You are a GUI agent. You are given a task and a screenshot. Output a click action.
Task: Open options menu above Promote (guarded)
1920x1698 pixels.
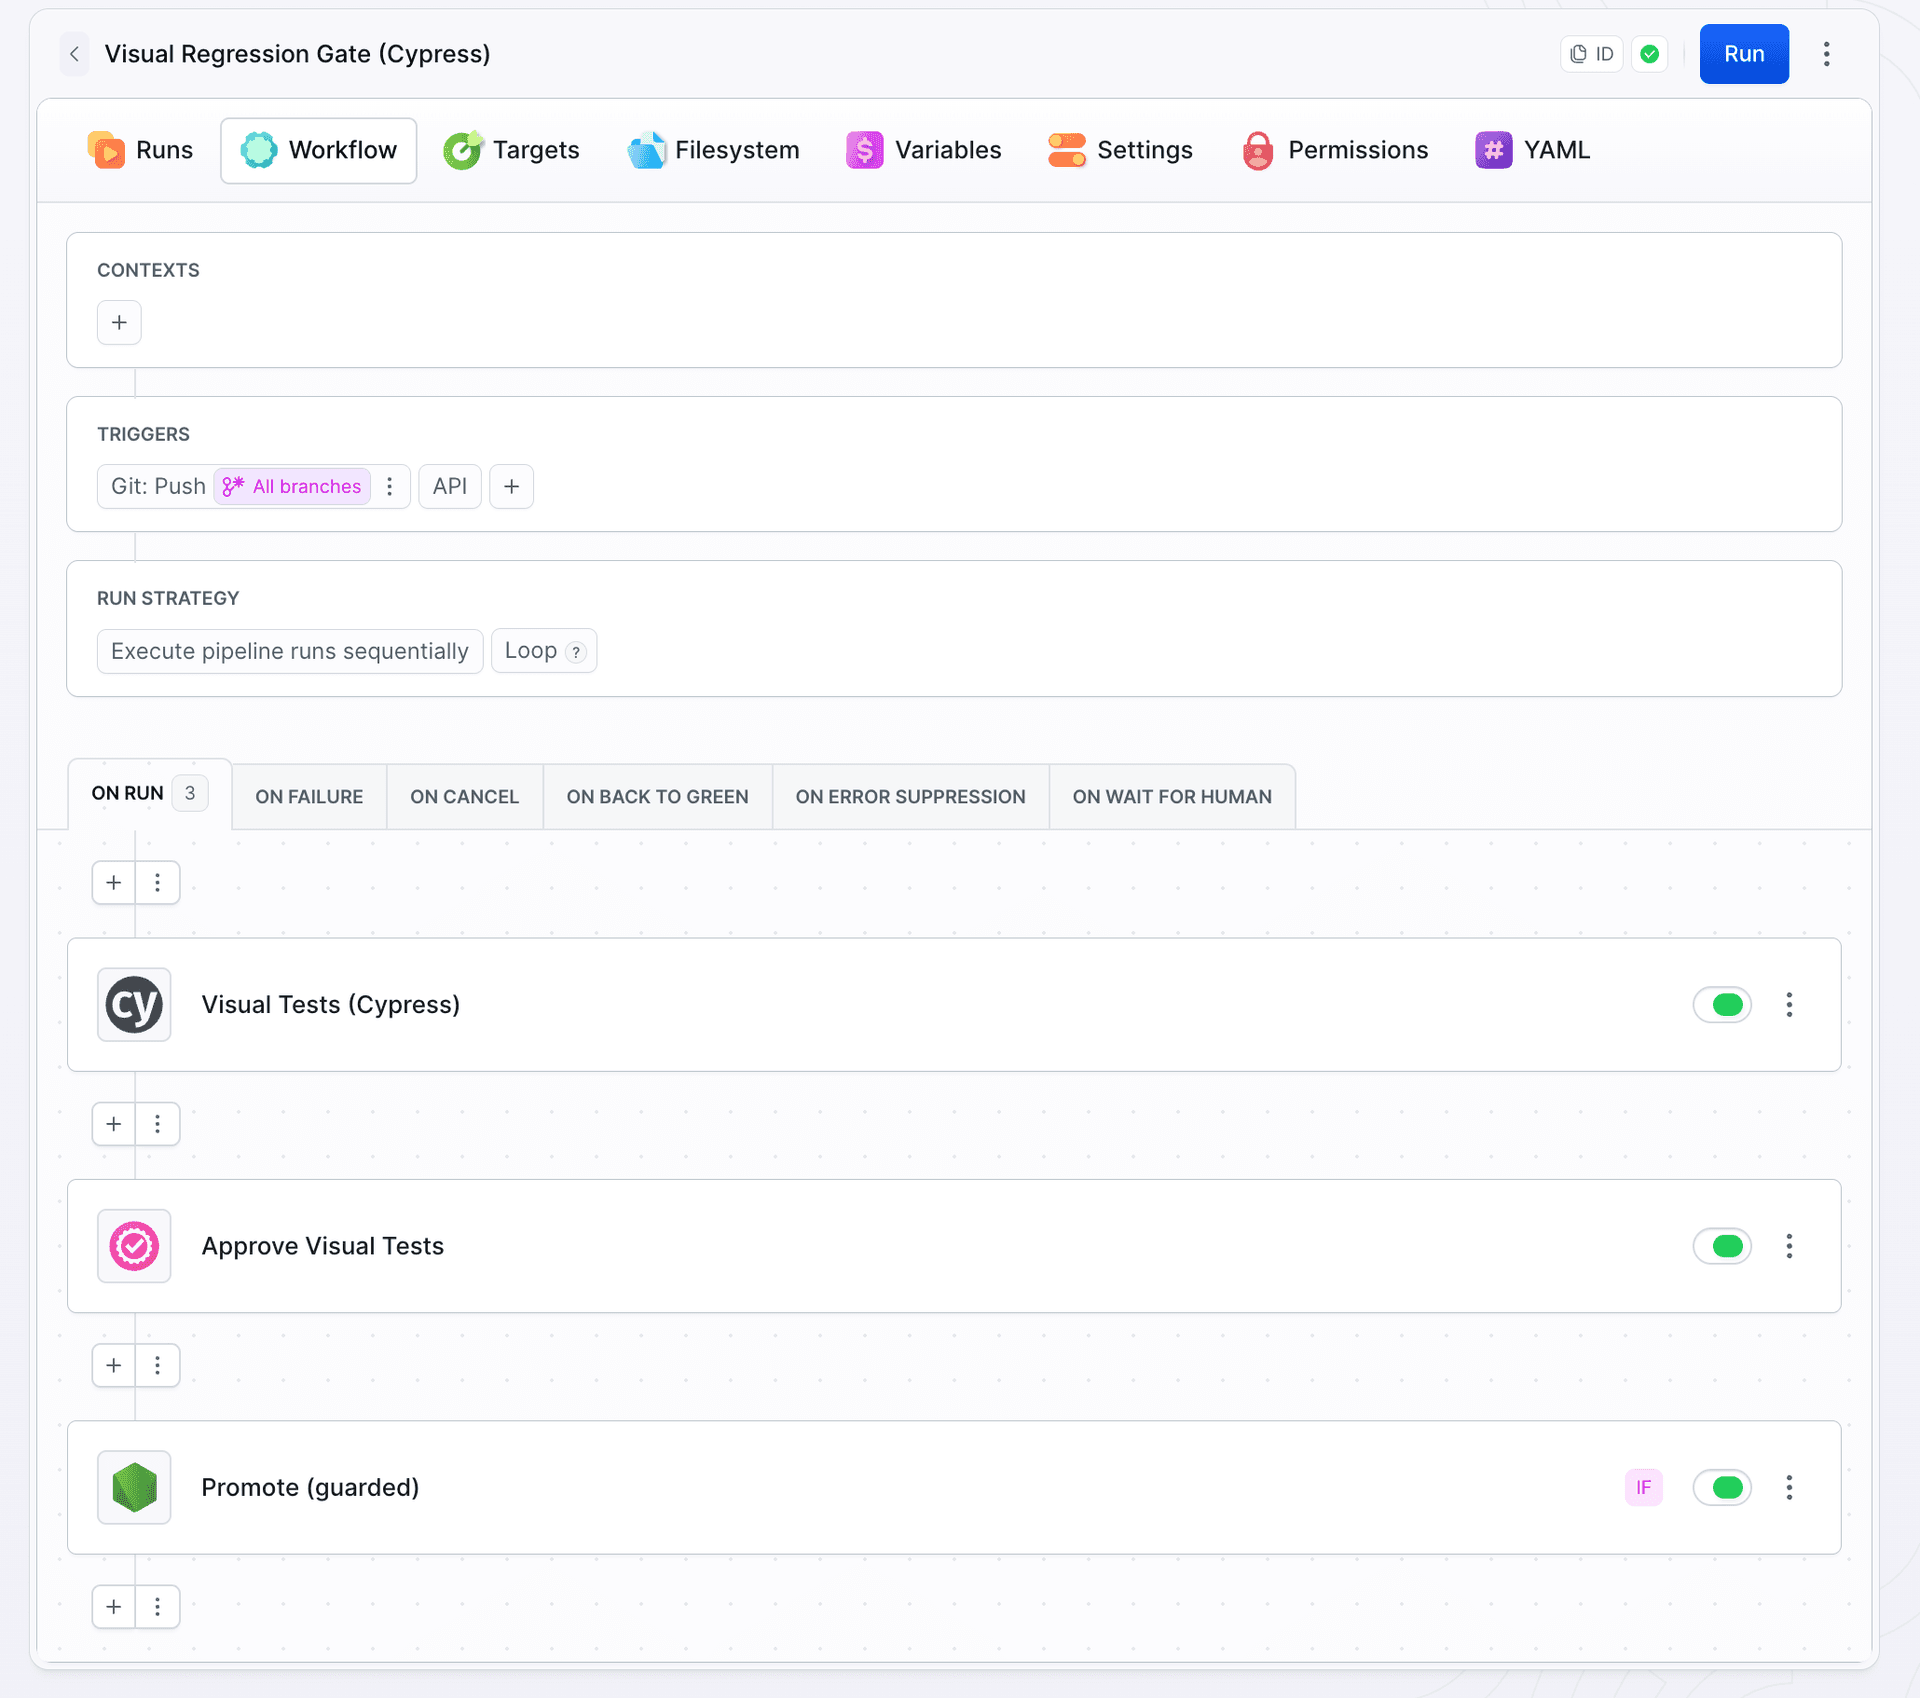[x=158, y=1365]
